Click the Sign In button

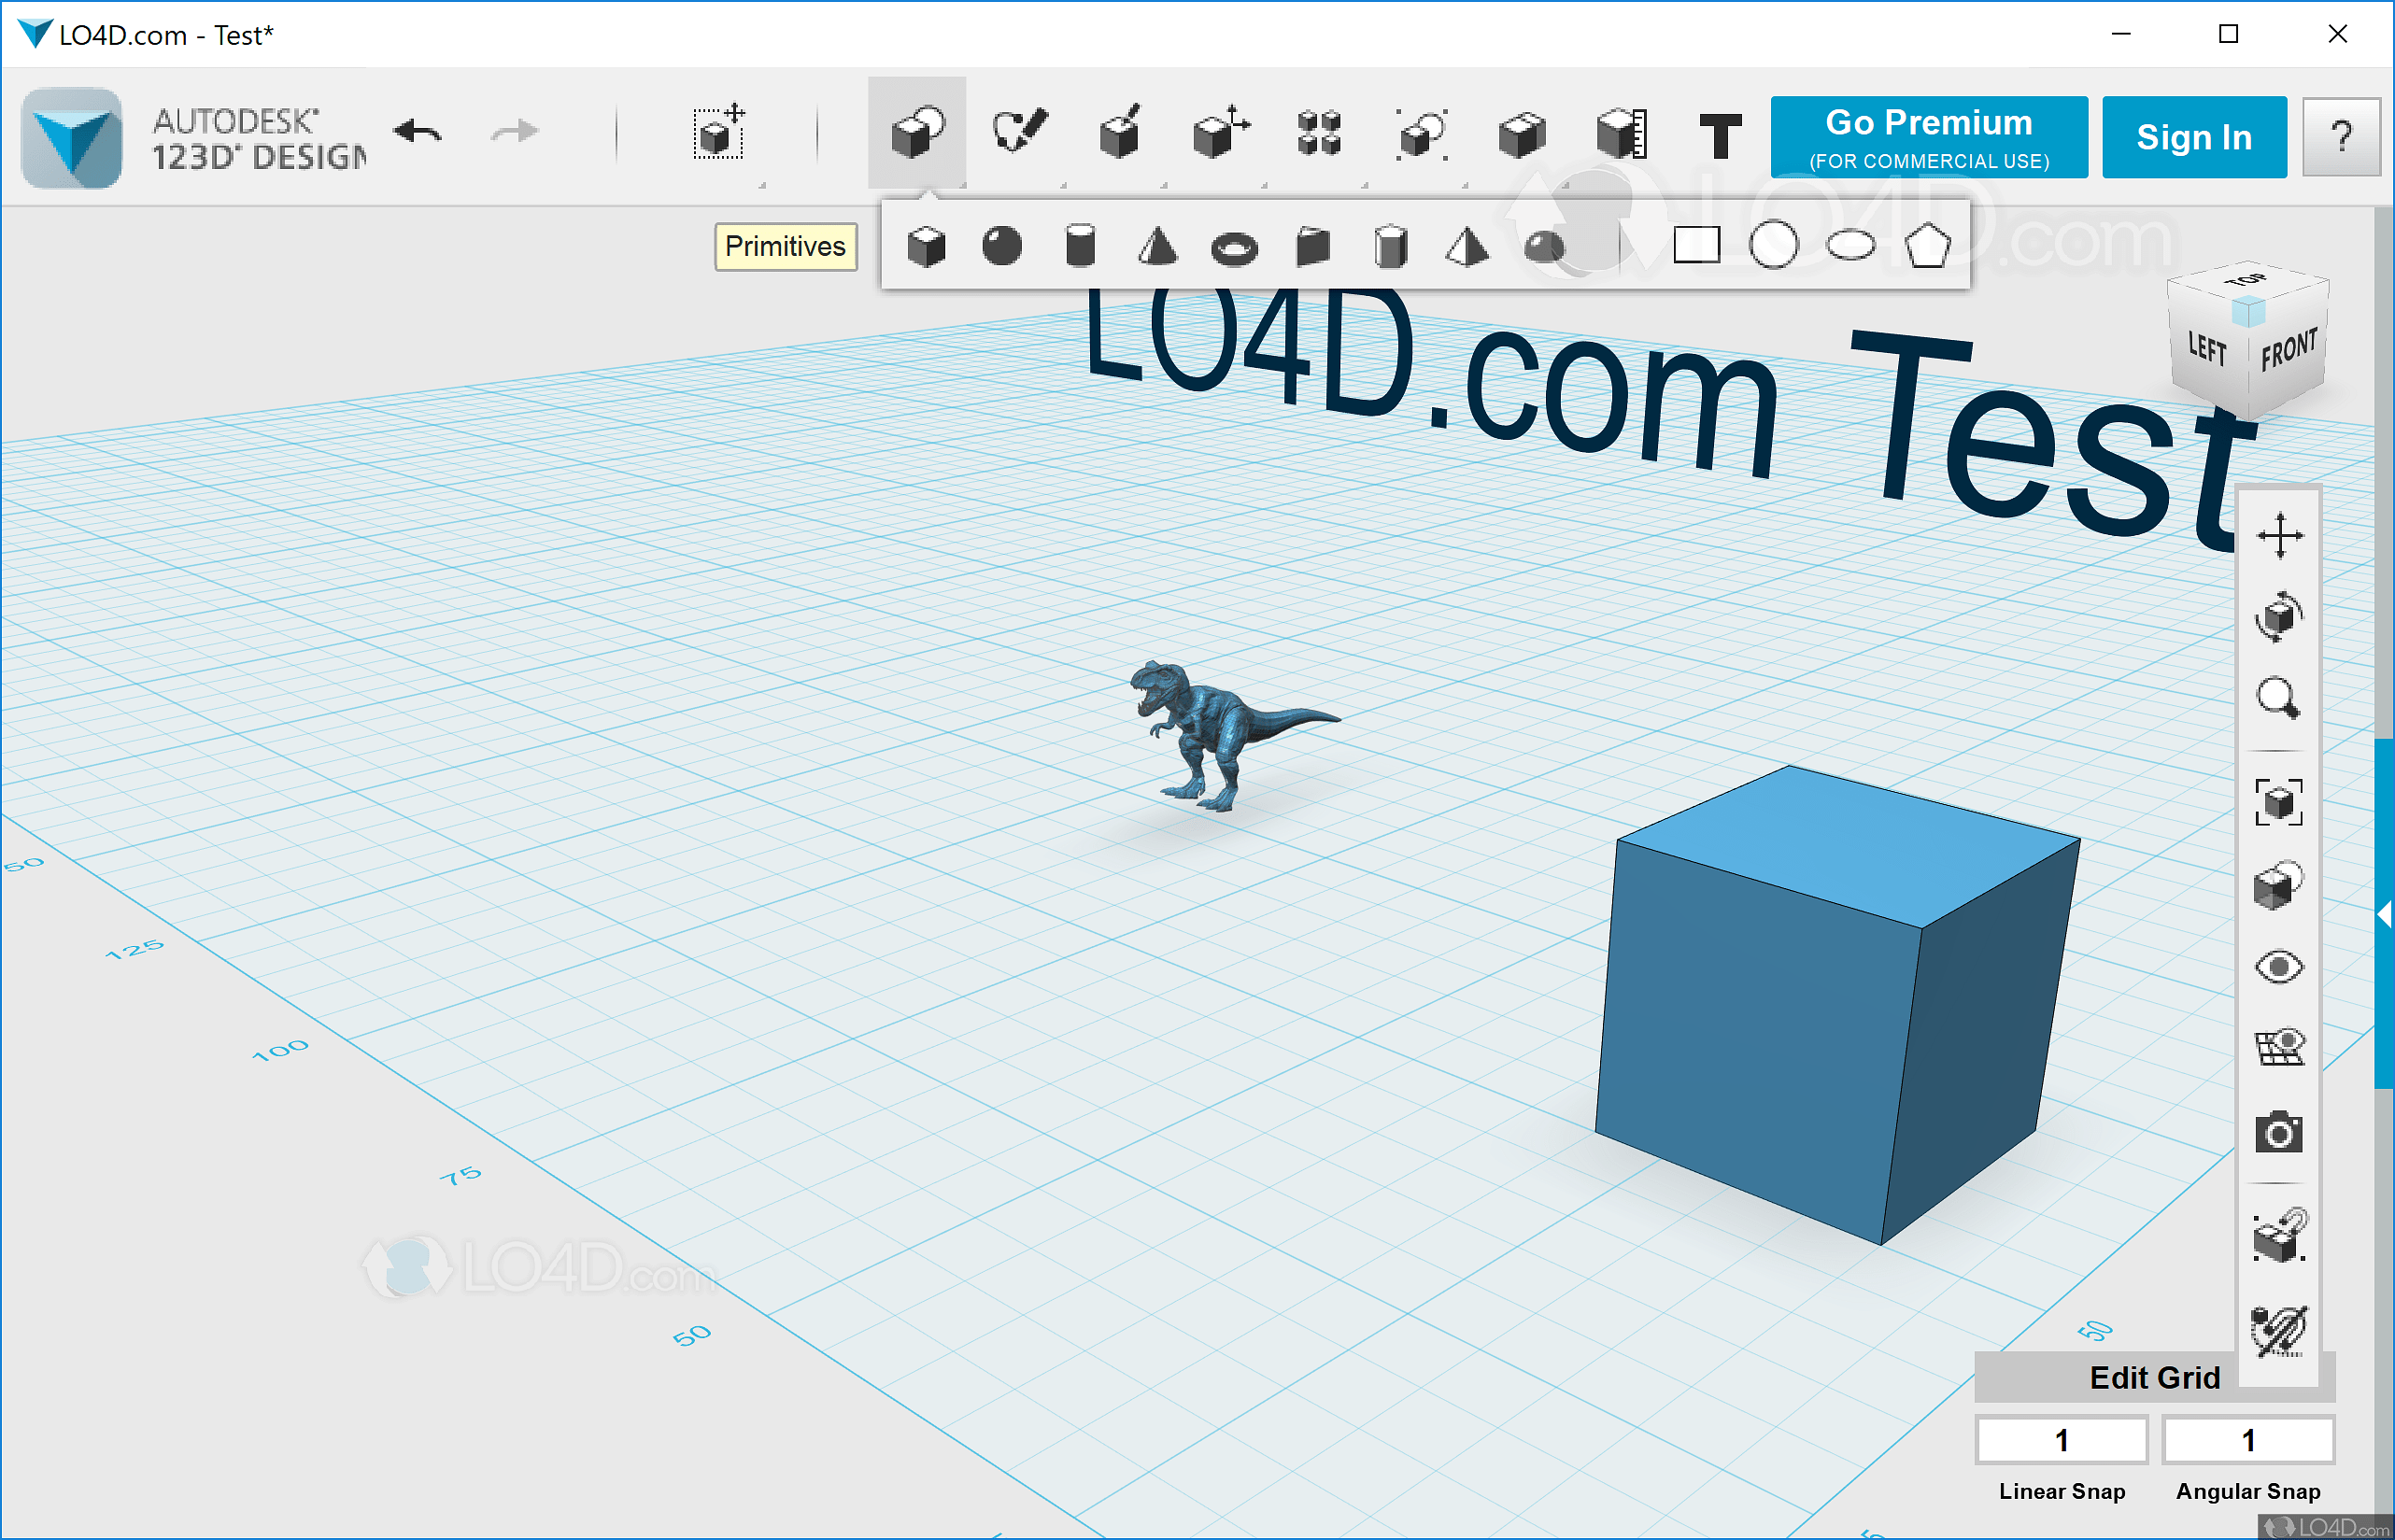pos(2194,137)
